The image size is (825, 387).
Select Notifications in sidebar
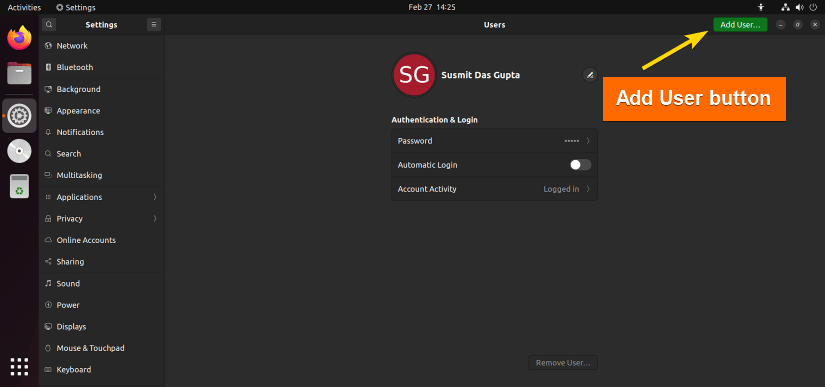coord(102,133)
